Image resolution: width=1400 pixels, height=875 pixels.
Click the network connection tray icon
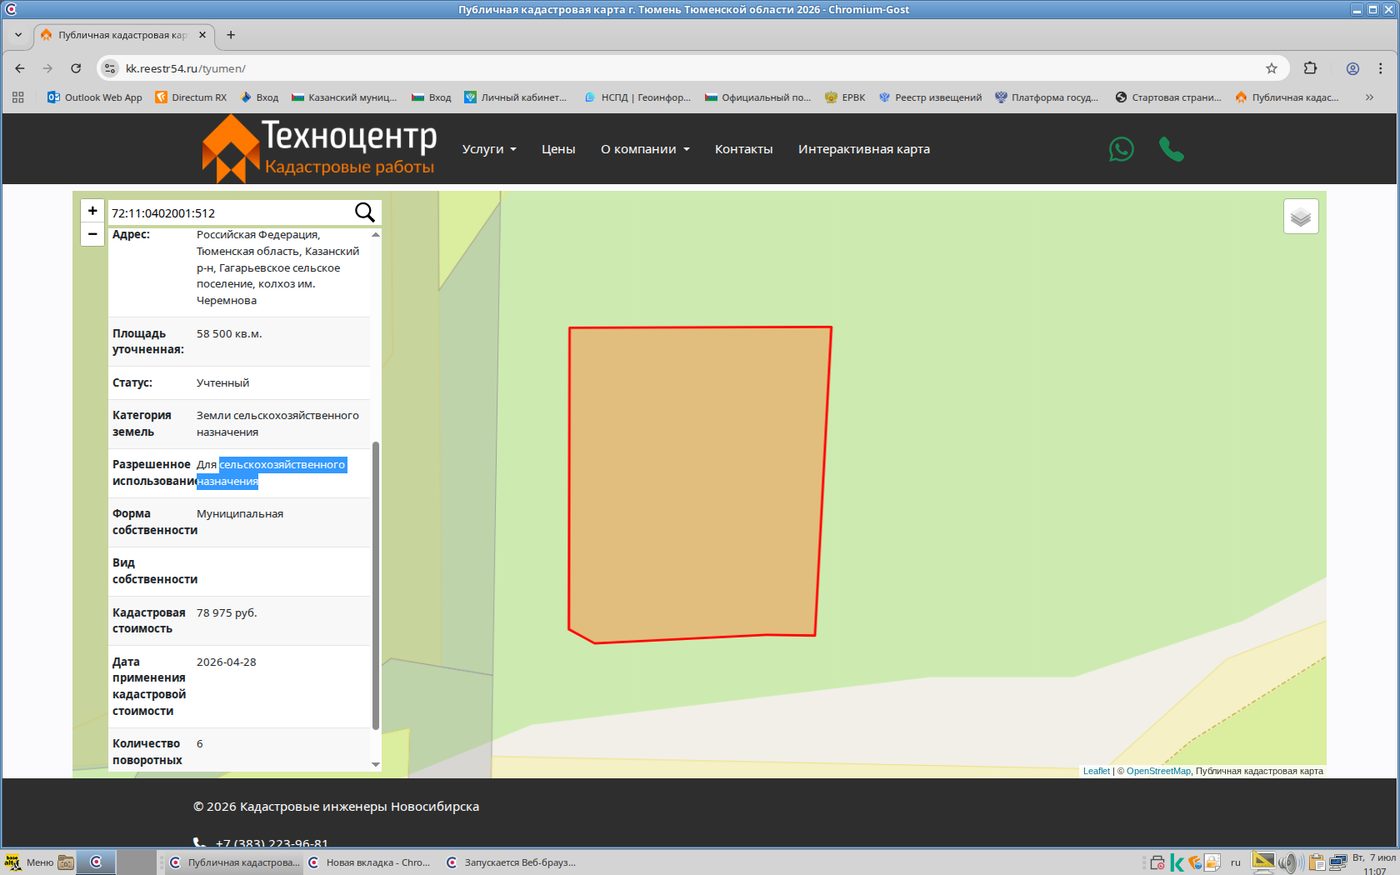[x=1337, y=862]
